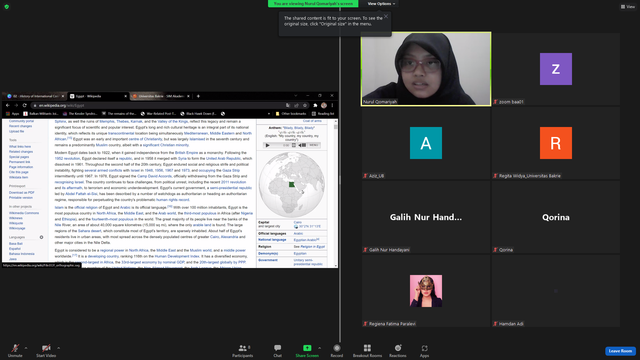Switch to the Egypt - Wikipedia browser tab
This screenshot has height=360, width=640.
point(97,96)
